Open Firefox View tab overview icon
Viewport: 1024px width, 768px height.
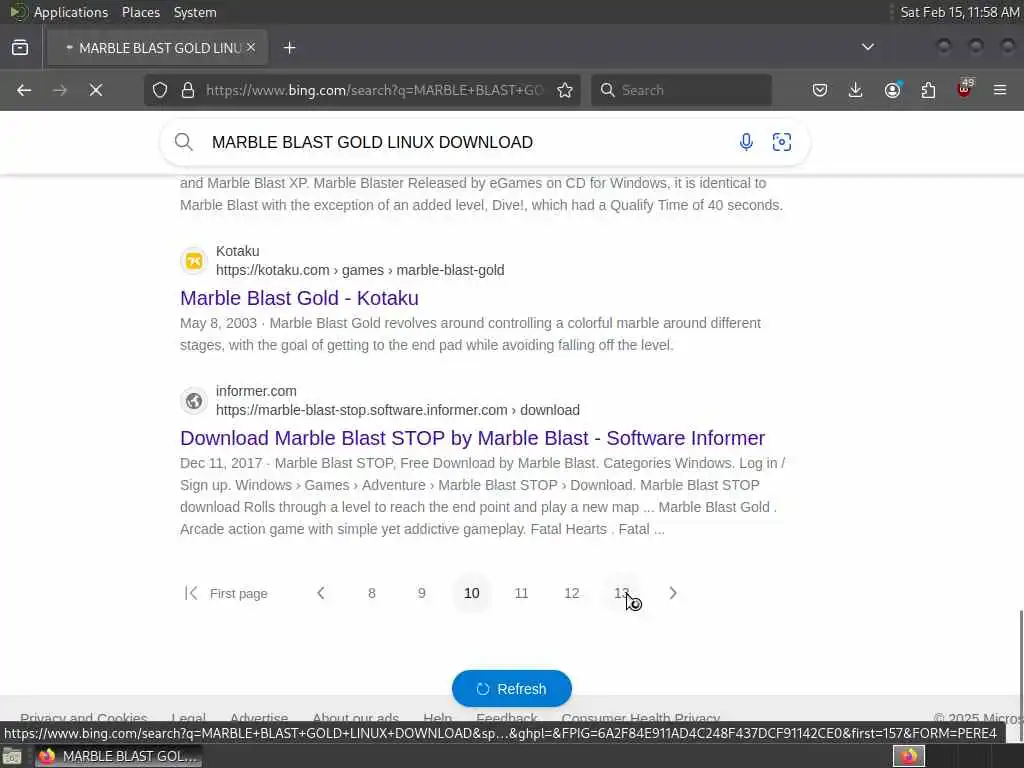point(20,48)
